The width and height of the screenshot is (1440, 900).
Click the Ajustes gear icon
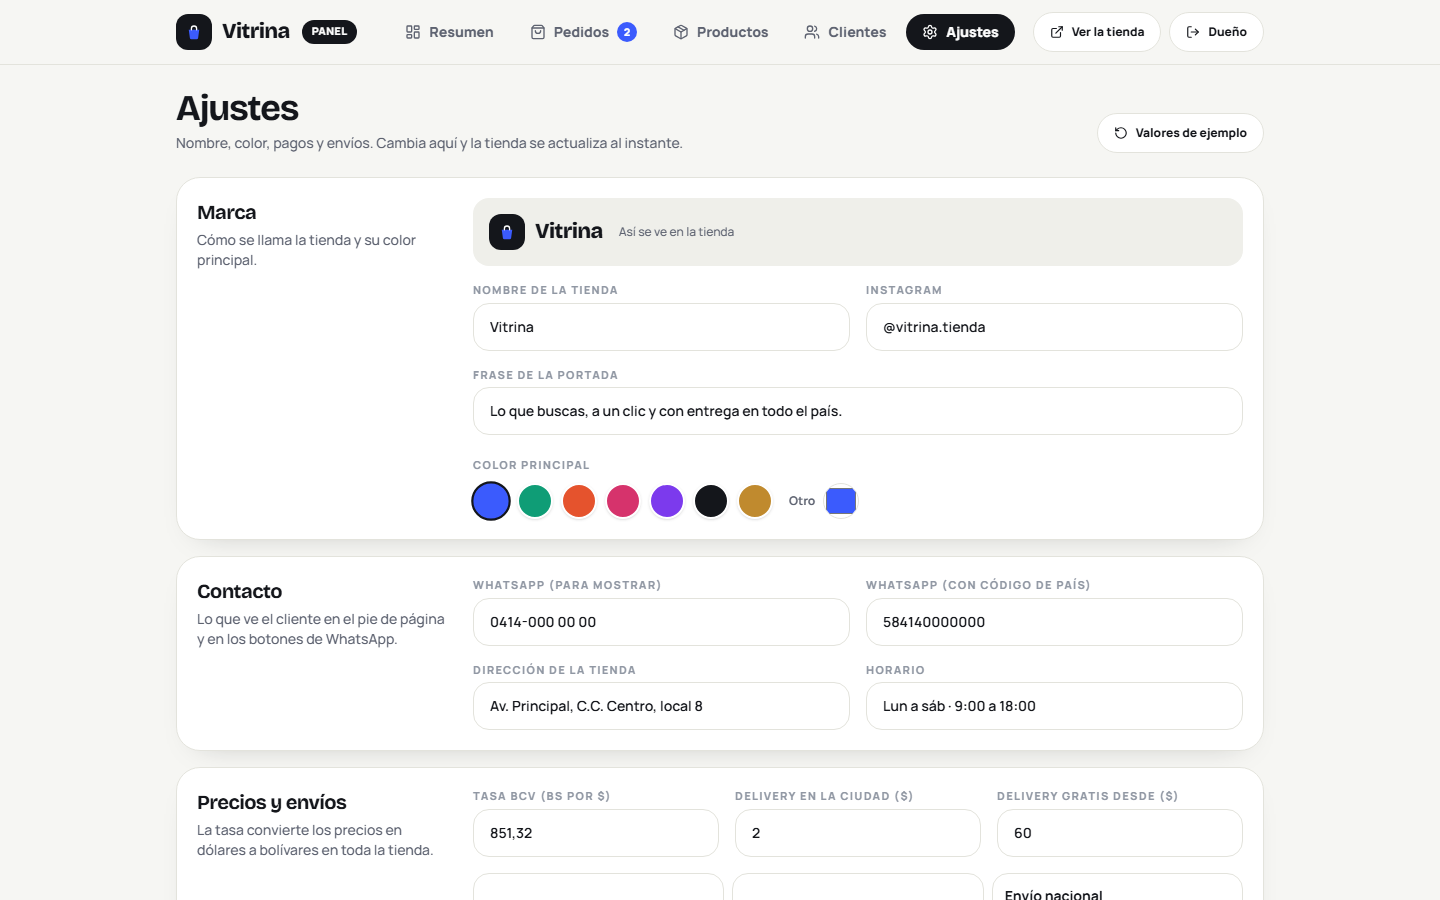pos(930,32)
